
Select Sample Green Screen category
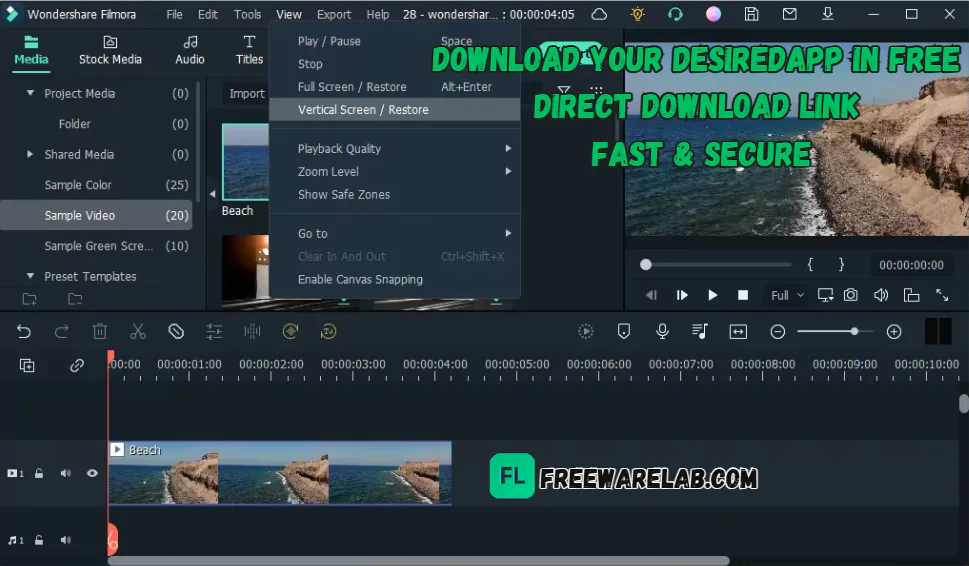tap(96, 246)
